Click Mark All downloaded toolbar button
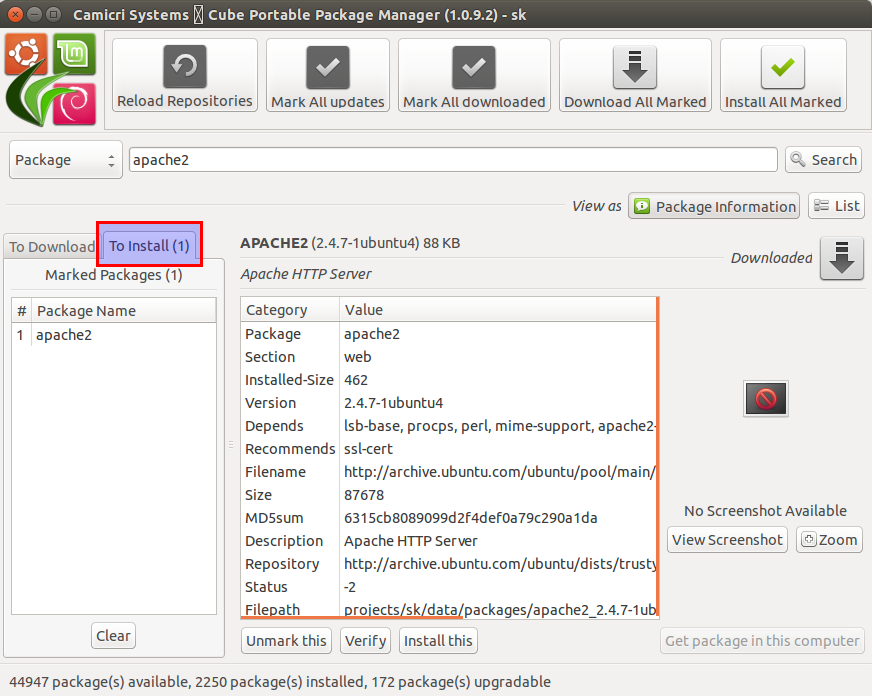872x696 pixels. pyautogui.click(x=474, y=75)
